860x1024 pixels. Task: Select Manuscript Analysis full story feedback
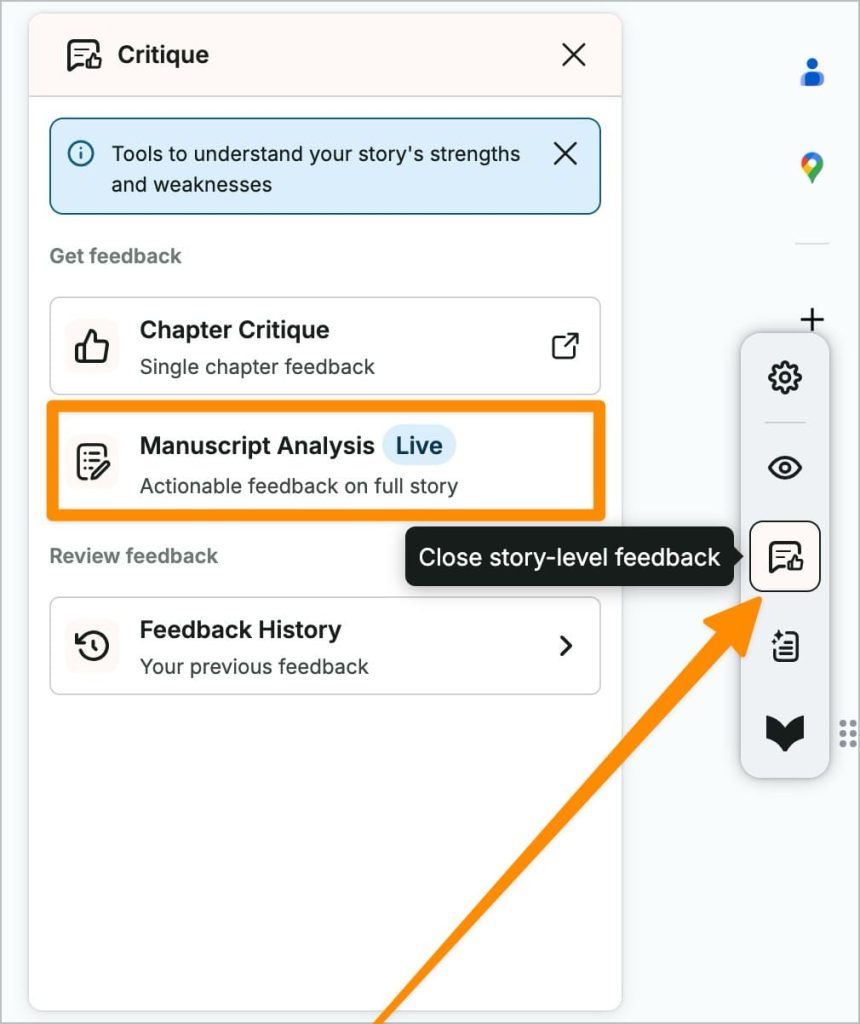[325, 462]
